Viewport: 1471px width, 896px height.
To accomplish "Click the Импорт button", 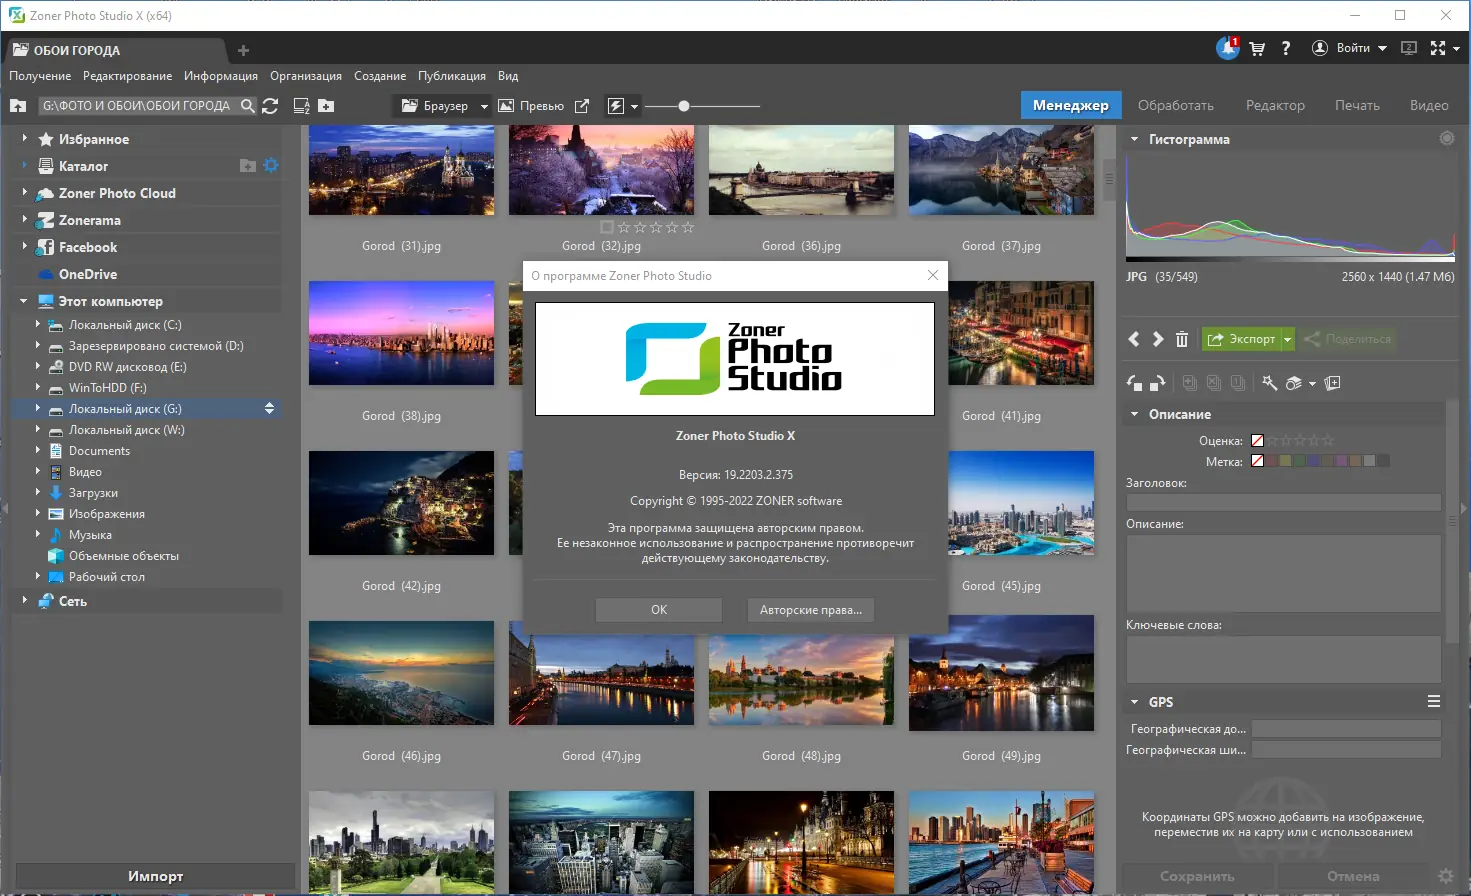I will (155, 876).
